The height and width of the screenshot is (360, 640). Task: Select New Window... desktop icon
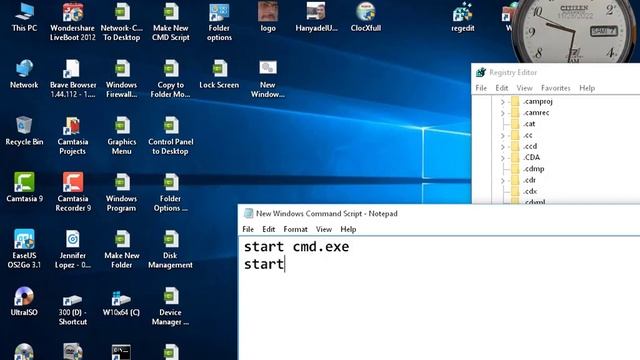pyautogui.click(x=268, y=78)
